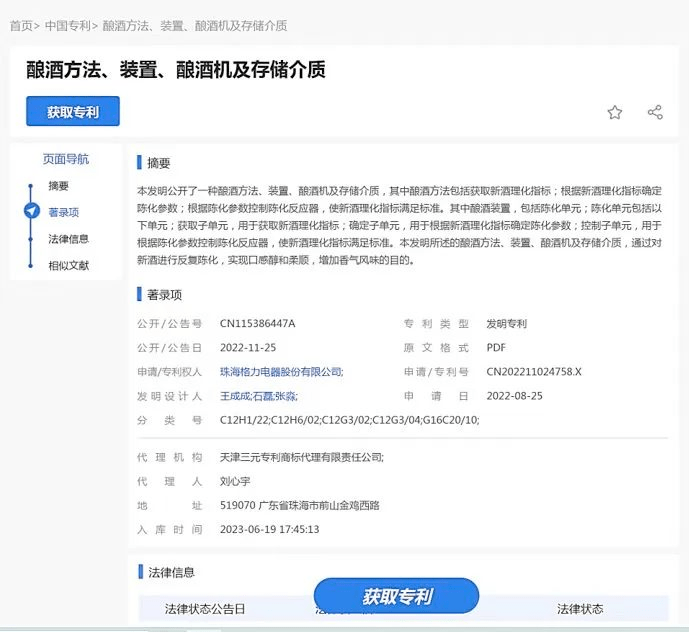
Task: Open 中国专利 breadcrumb link
Action: coord(68,26)
